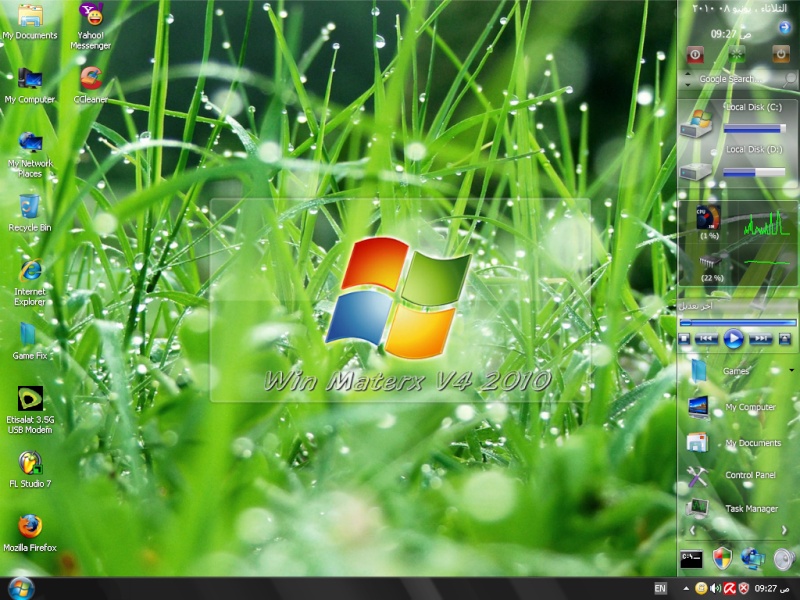Click the search engine up arrow
This screenshot has width=800, height=600.
[687, 74]
